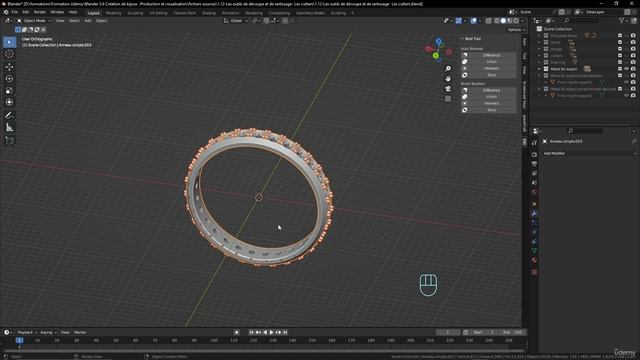Click the blue Z axis on navigation gizmo
Viewport: 640px width, 360px height.
coord(439,42)
